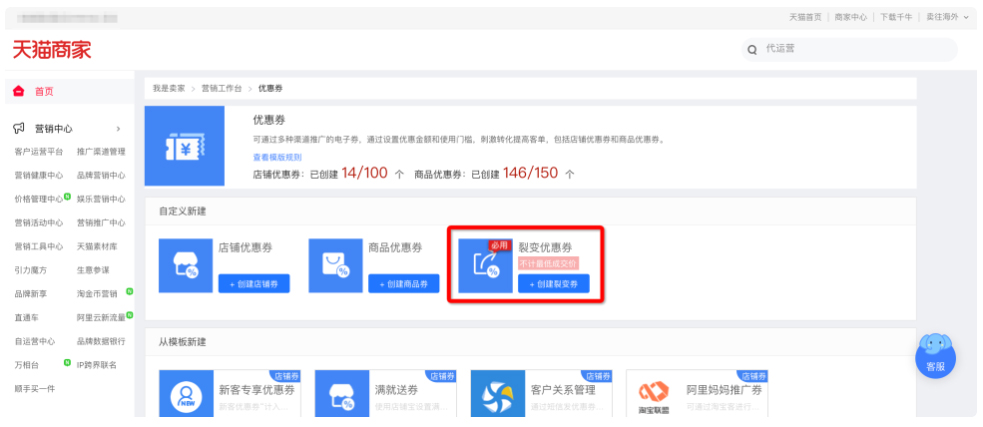Open 品牌营销中心 in the sidebar
This screenshot has height=427, width=983.
(x=101, y=176)
